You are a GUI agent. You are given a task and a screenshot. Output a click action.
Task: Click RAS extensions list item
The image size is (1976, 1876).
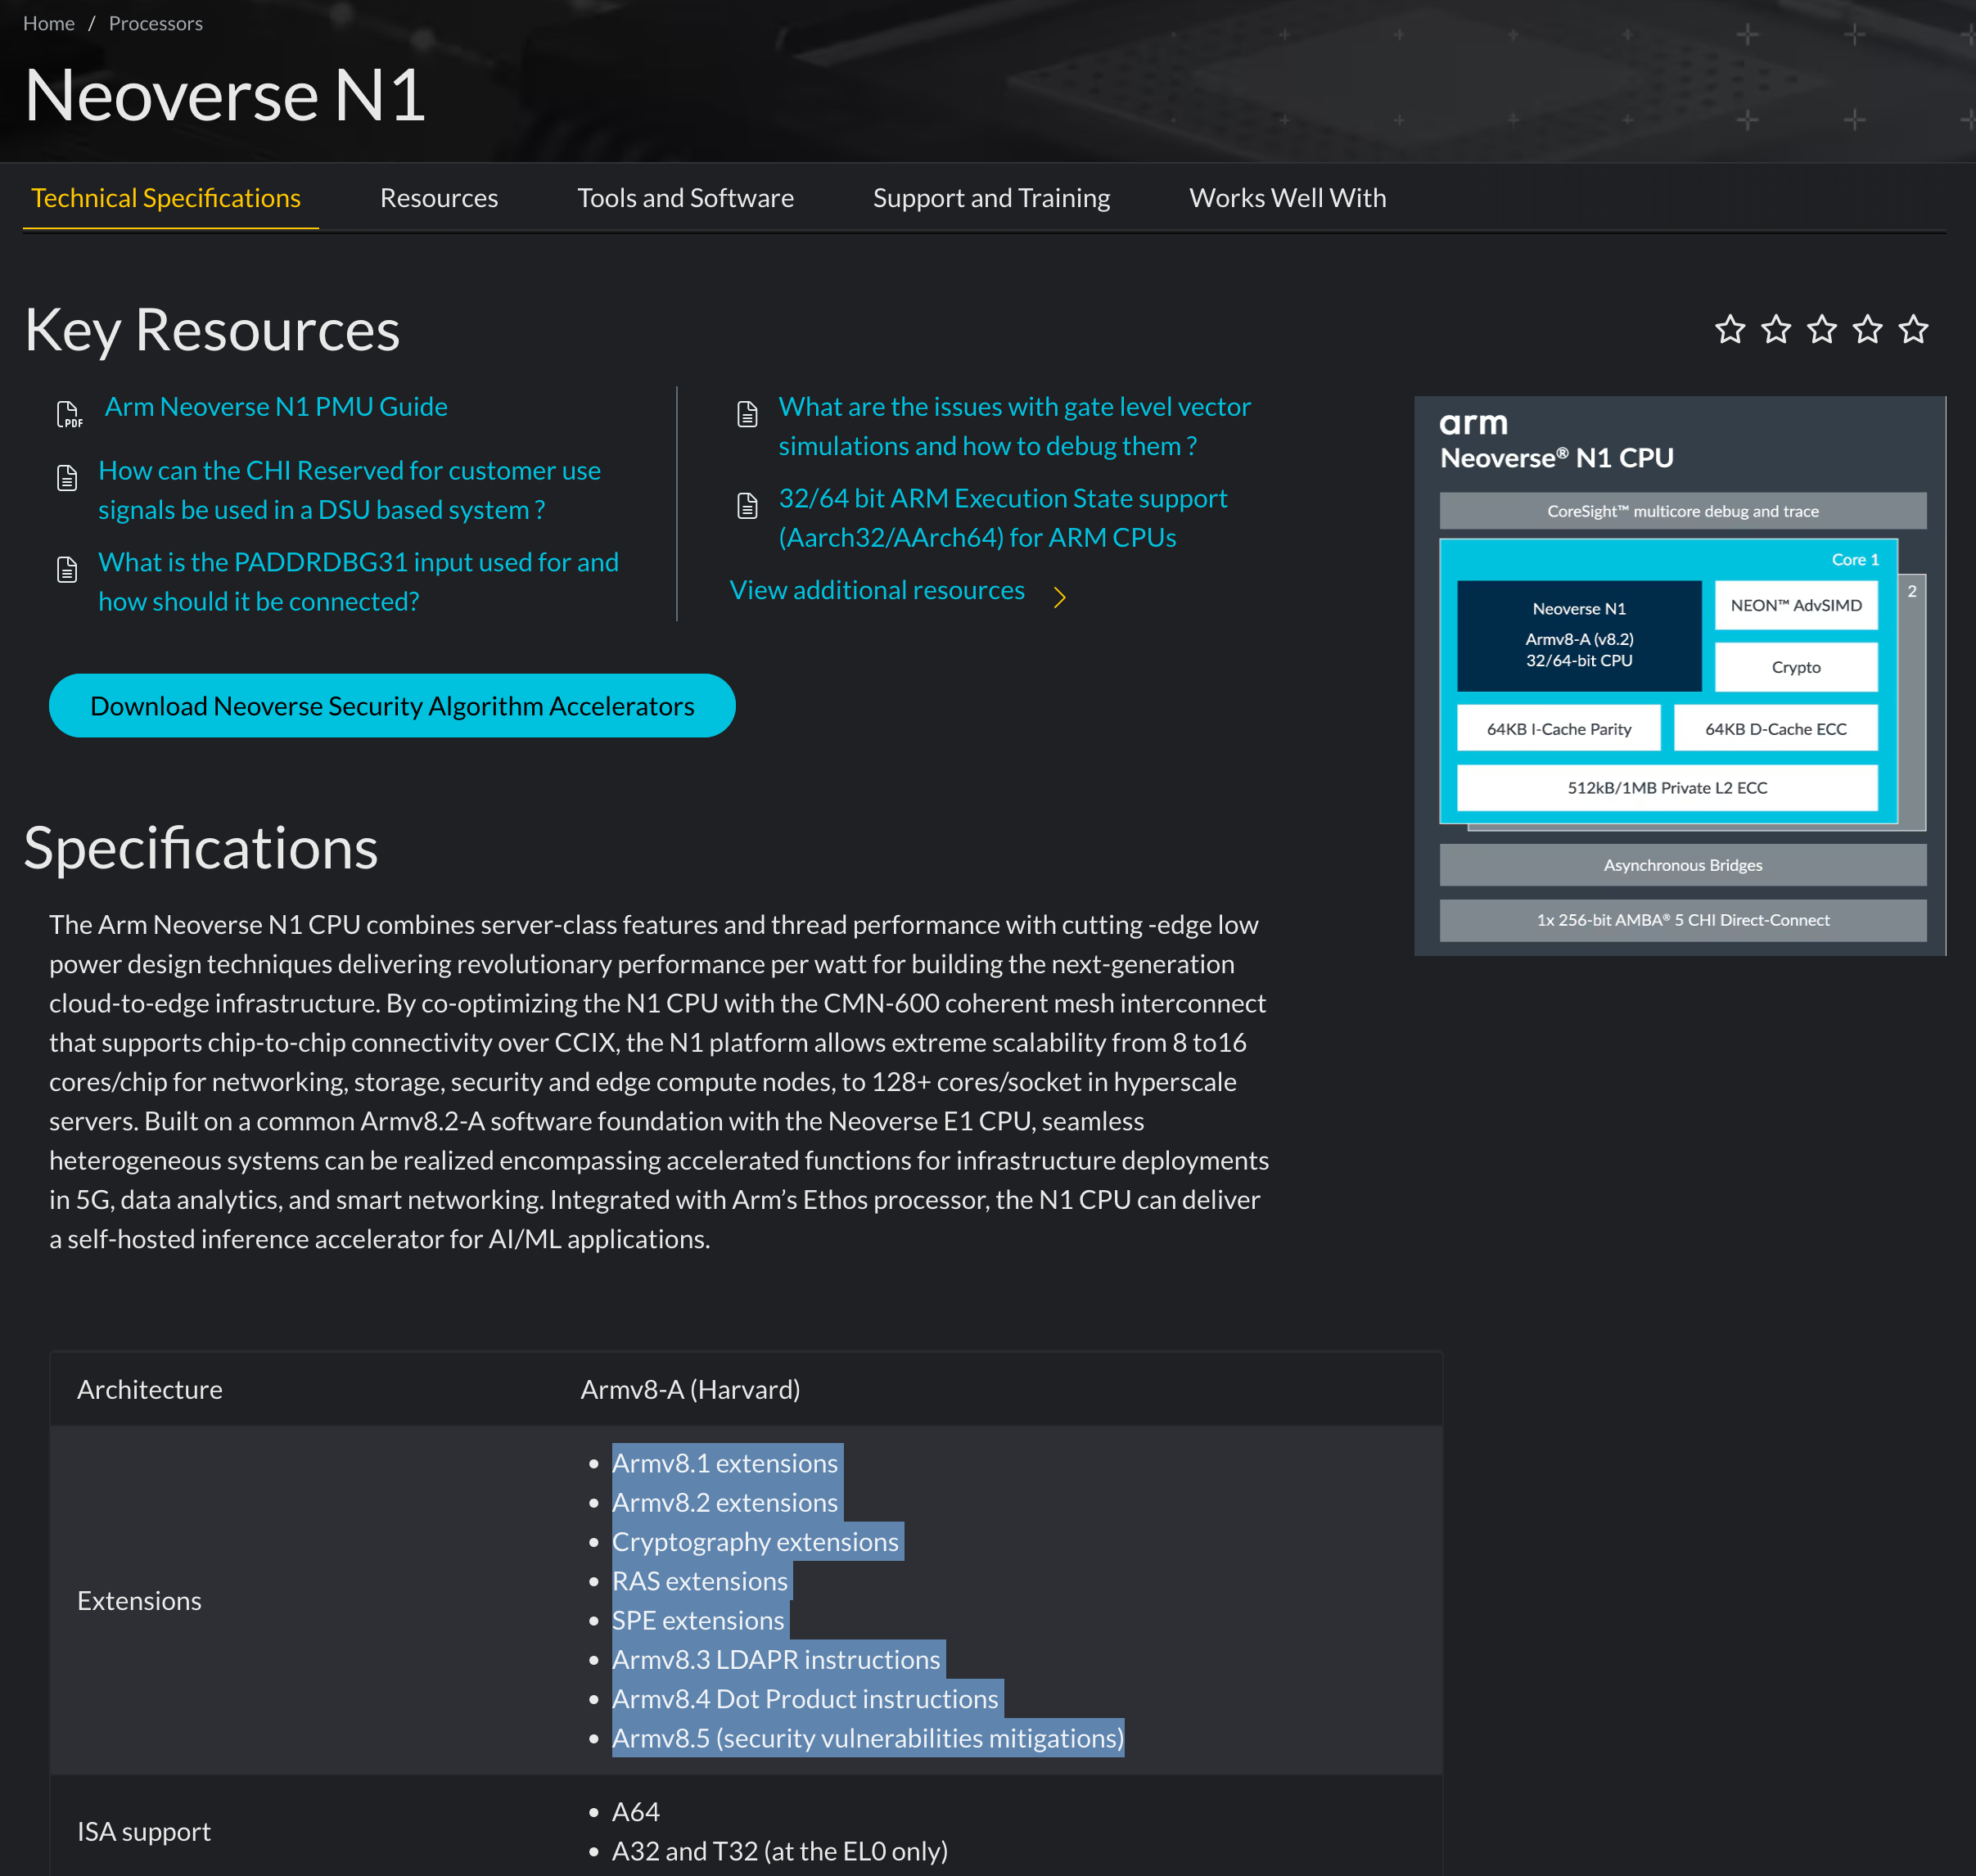pyautogui.click(x=700, y=1581)
